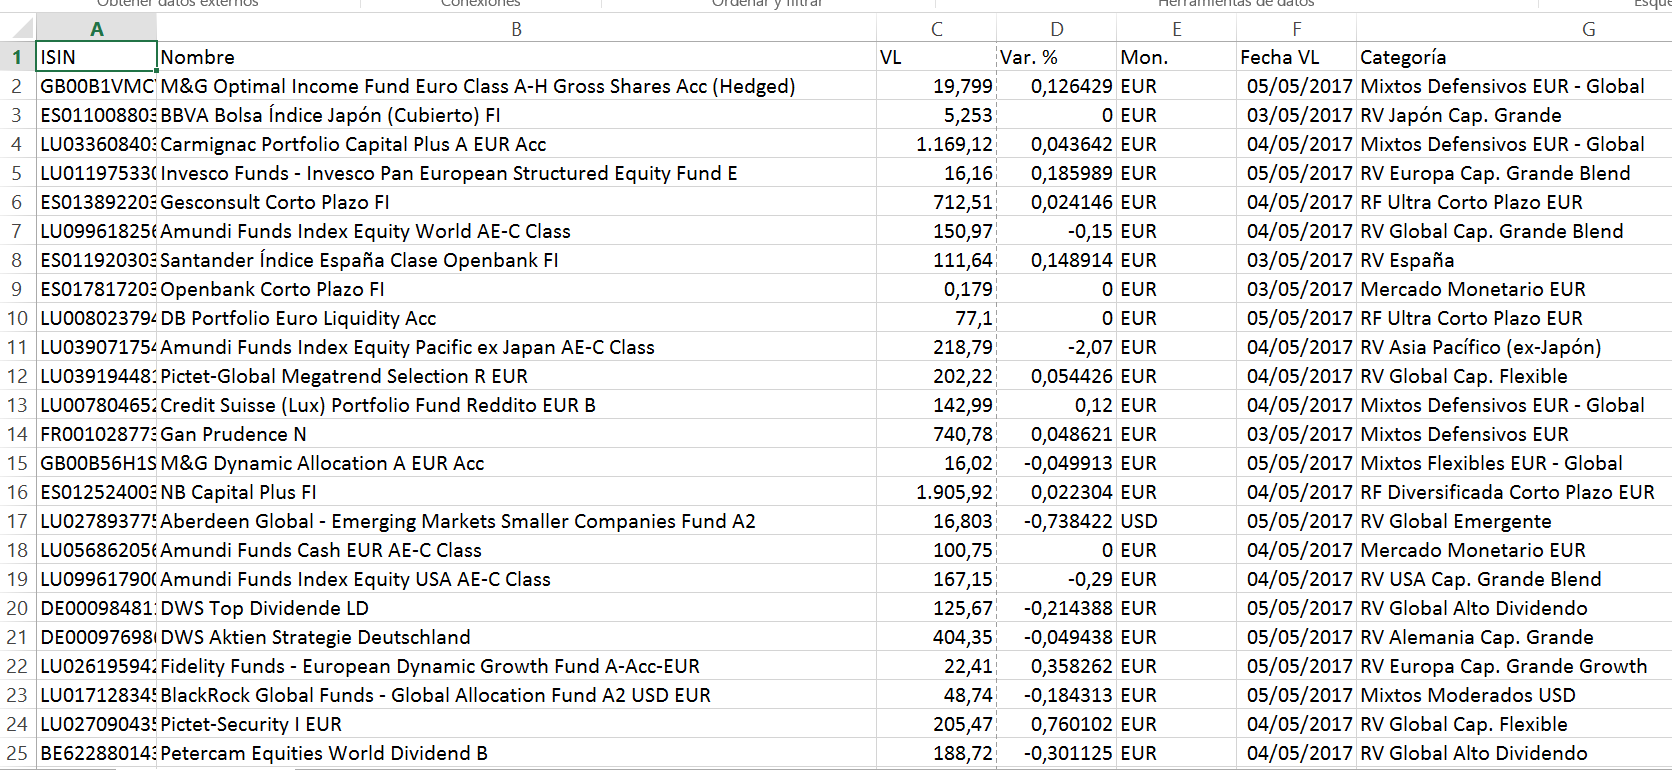Click Var. % value 0,126429
Screen dimensions: 1672x770
coord(1057,86)
